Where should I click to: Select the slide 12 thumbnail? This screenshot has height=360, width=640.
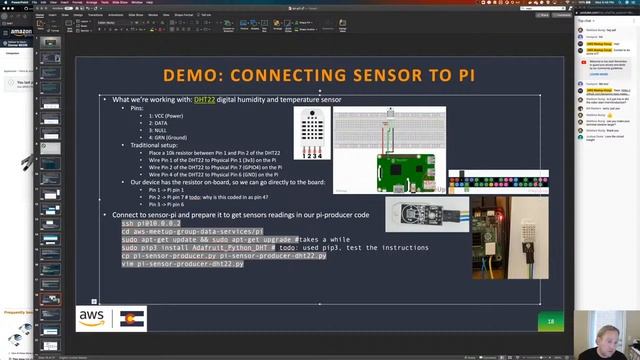(x=51, y=209)
